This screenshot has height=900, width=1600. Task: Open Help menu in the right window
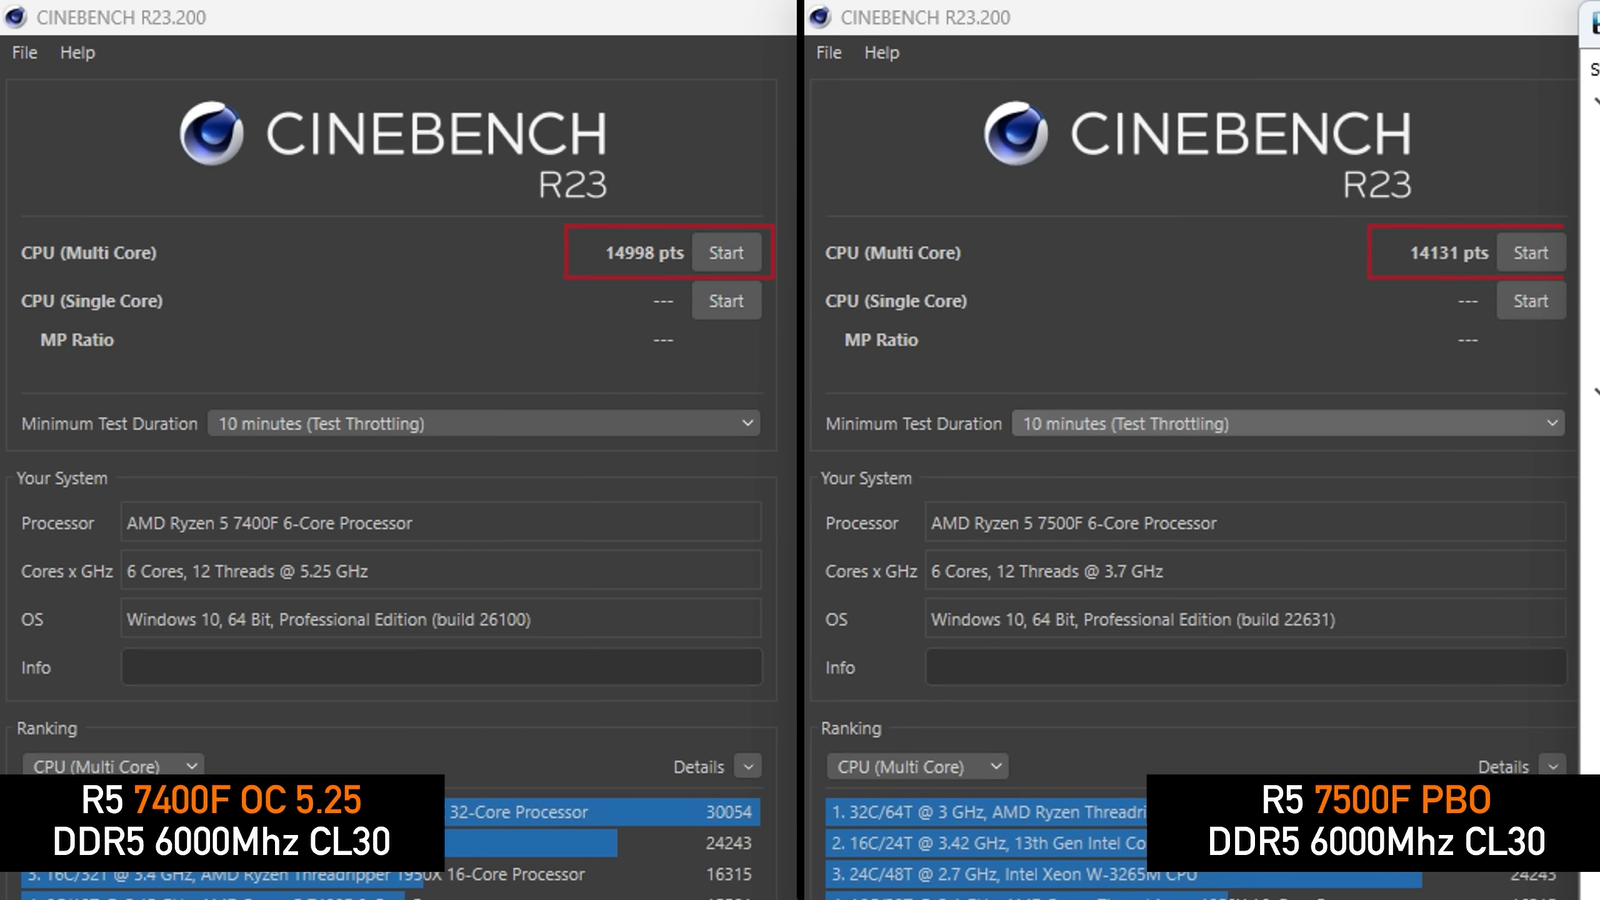pyautogui.click(x=881, y=53)
